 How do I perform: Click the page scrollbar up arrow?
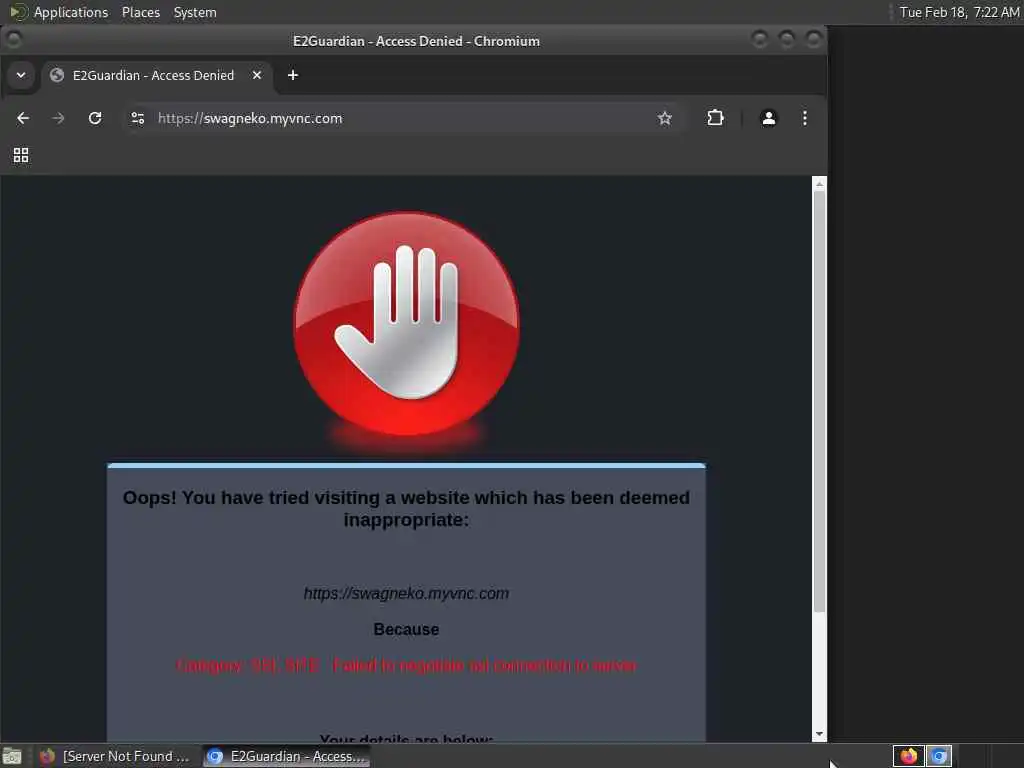tap(819, 184)
